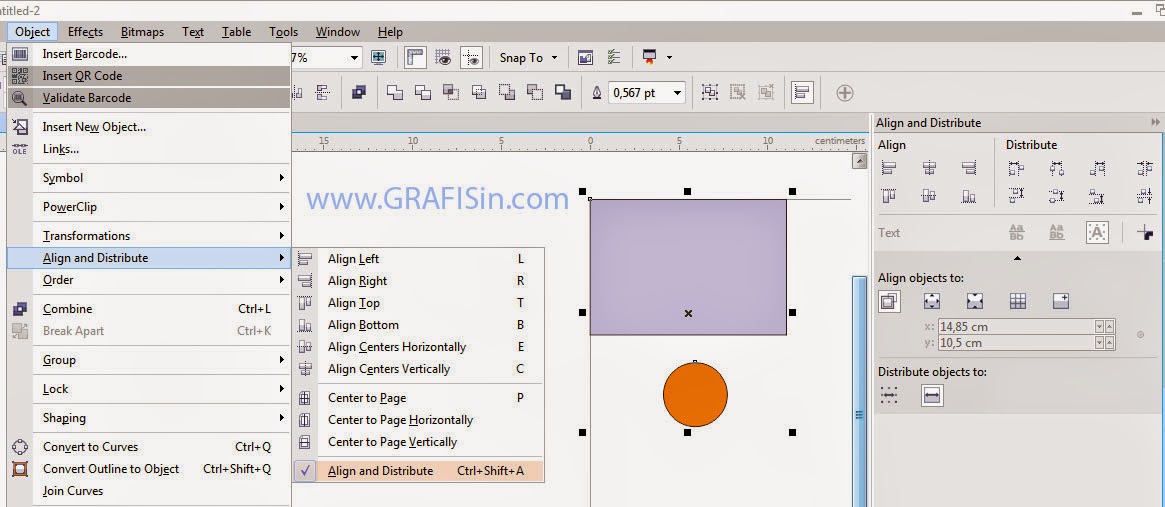Open the Bitmaps menu
The width and height of the screenshot is (1165, 507).
[143, 32]
